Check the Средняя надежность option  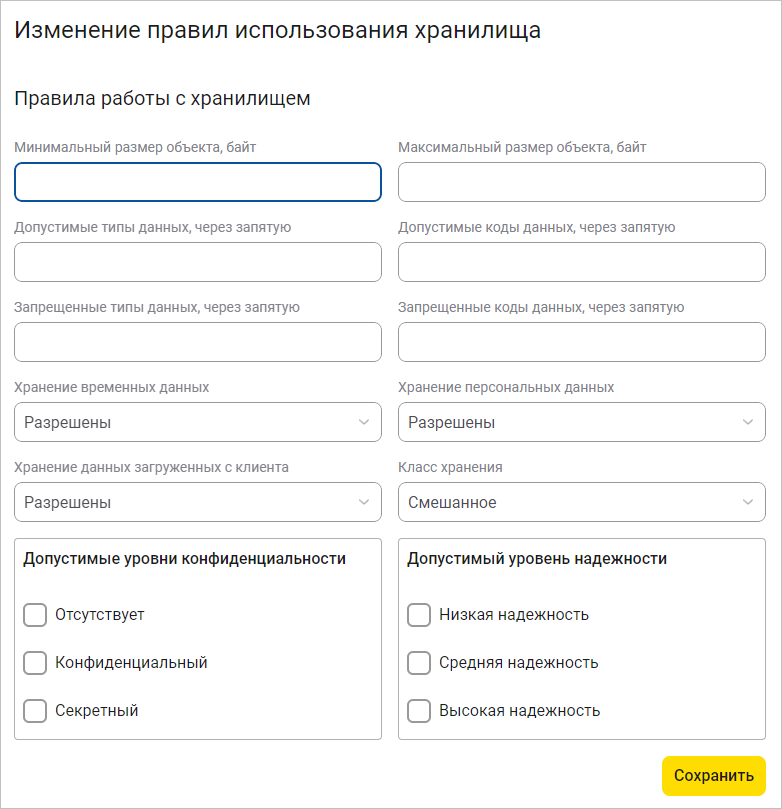point(419,663)
